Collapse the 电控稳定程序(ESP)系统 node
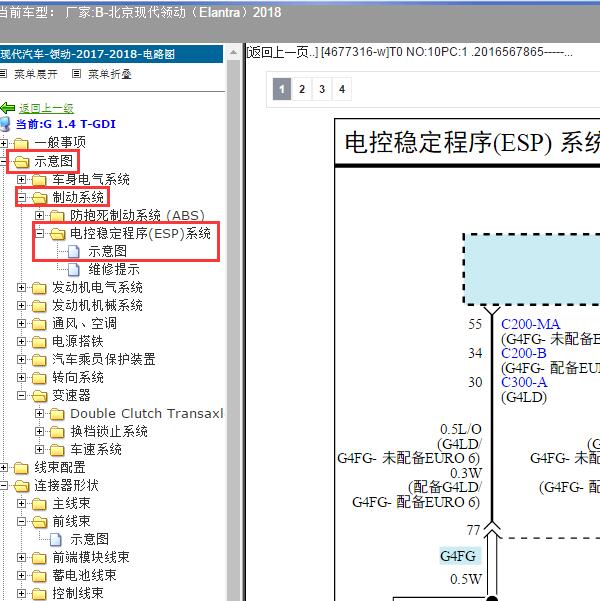 coord(39,233)
